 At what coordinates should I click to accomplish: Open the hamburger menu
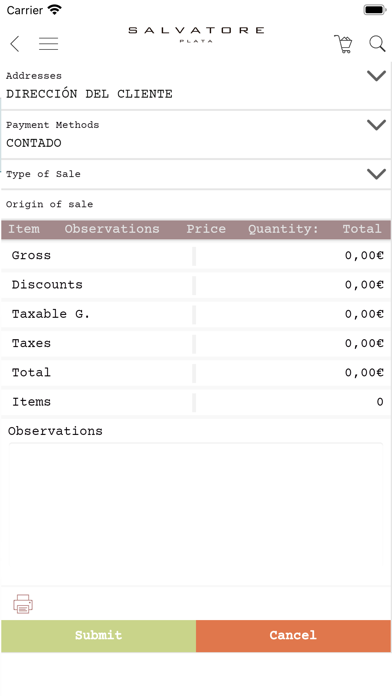48,44
